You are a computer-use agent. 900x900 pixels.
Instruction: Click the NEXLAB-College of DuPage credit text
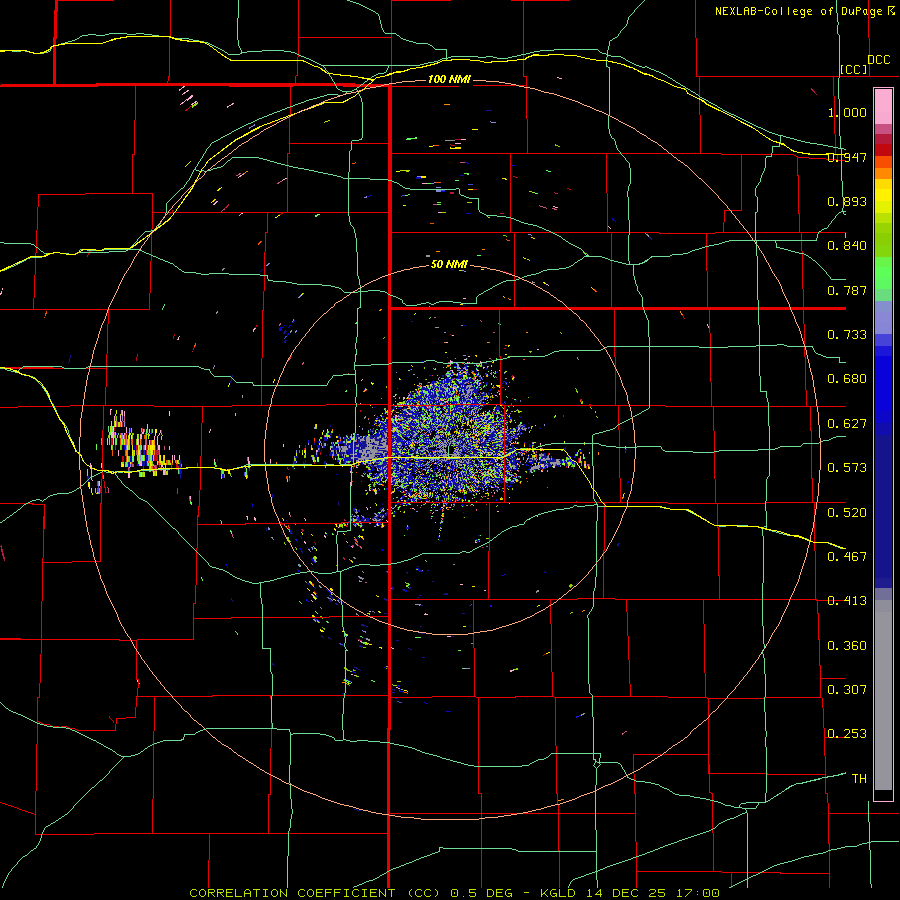[x=798, y=11]
